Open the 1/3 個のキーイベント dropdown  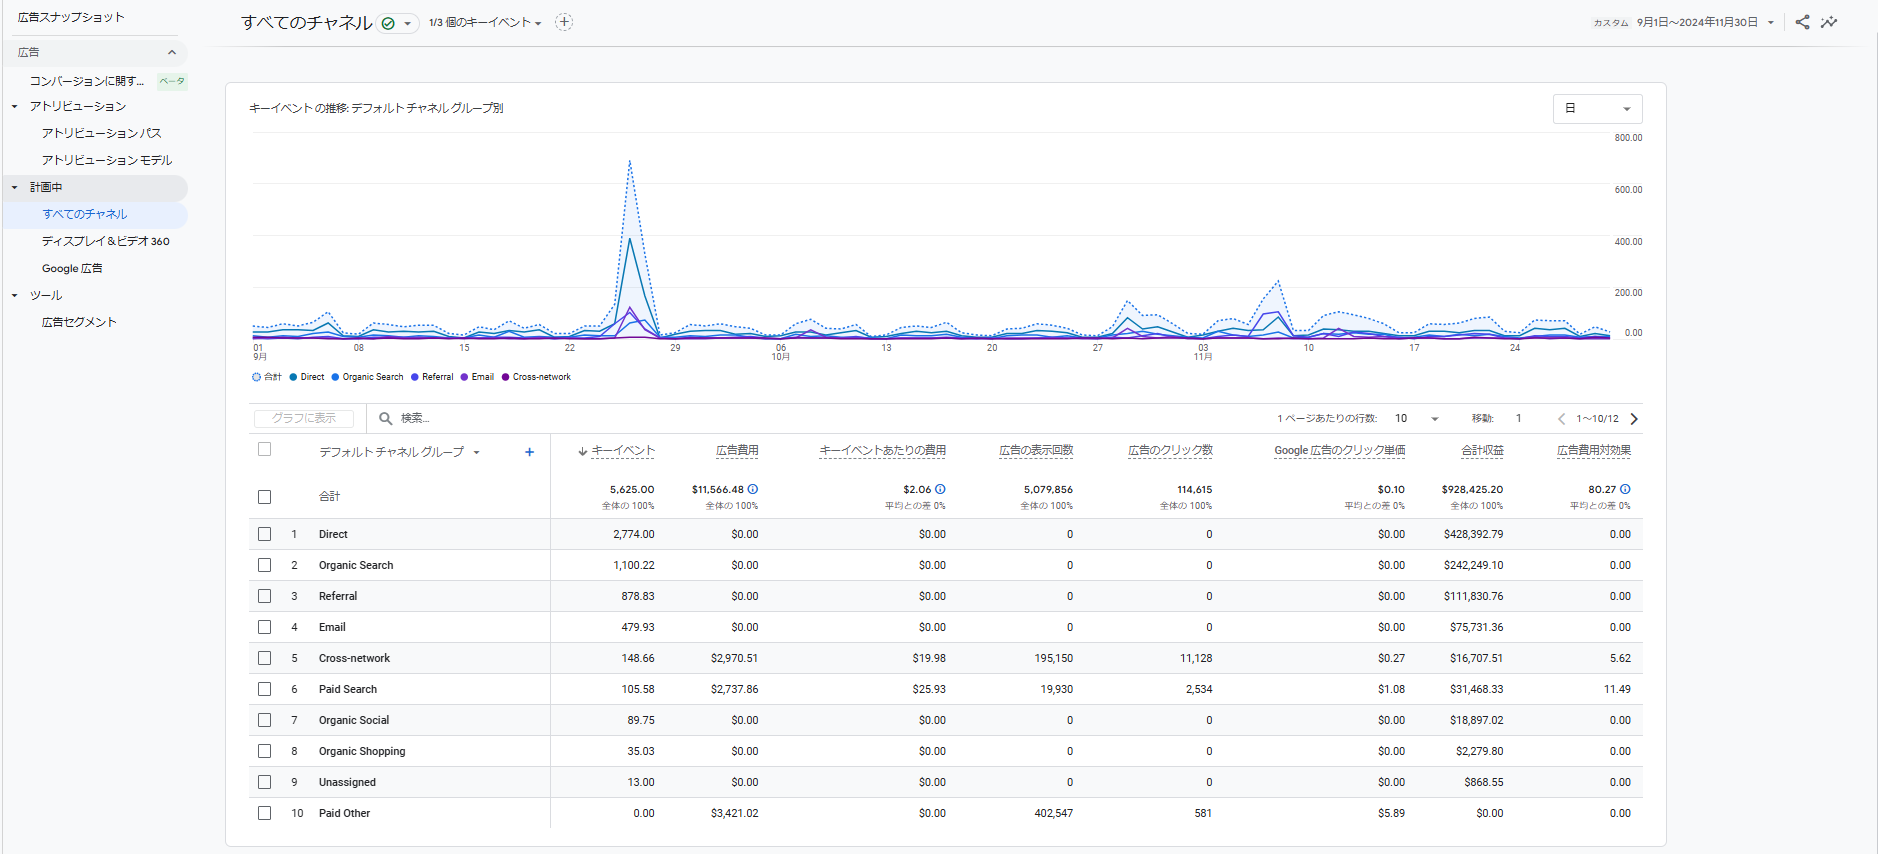click(x=485, y=23)
